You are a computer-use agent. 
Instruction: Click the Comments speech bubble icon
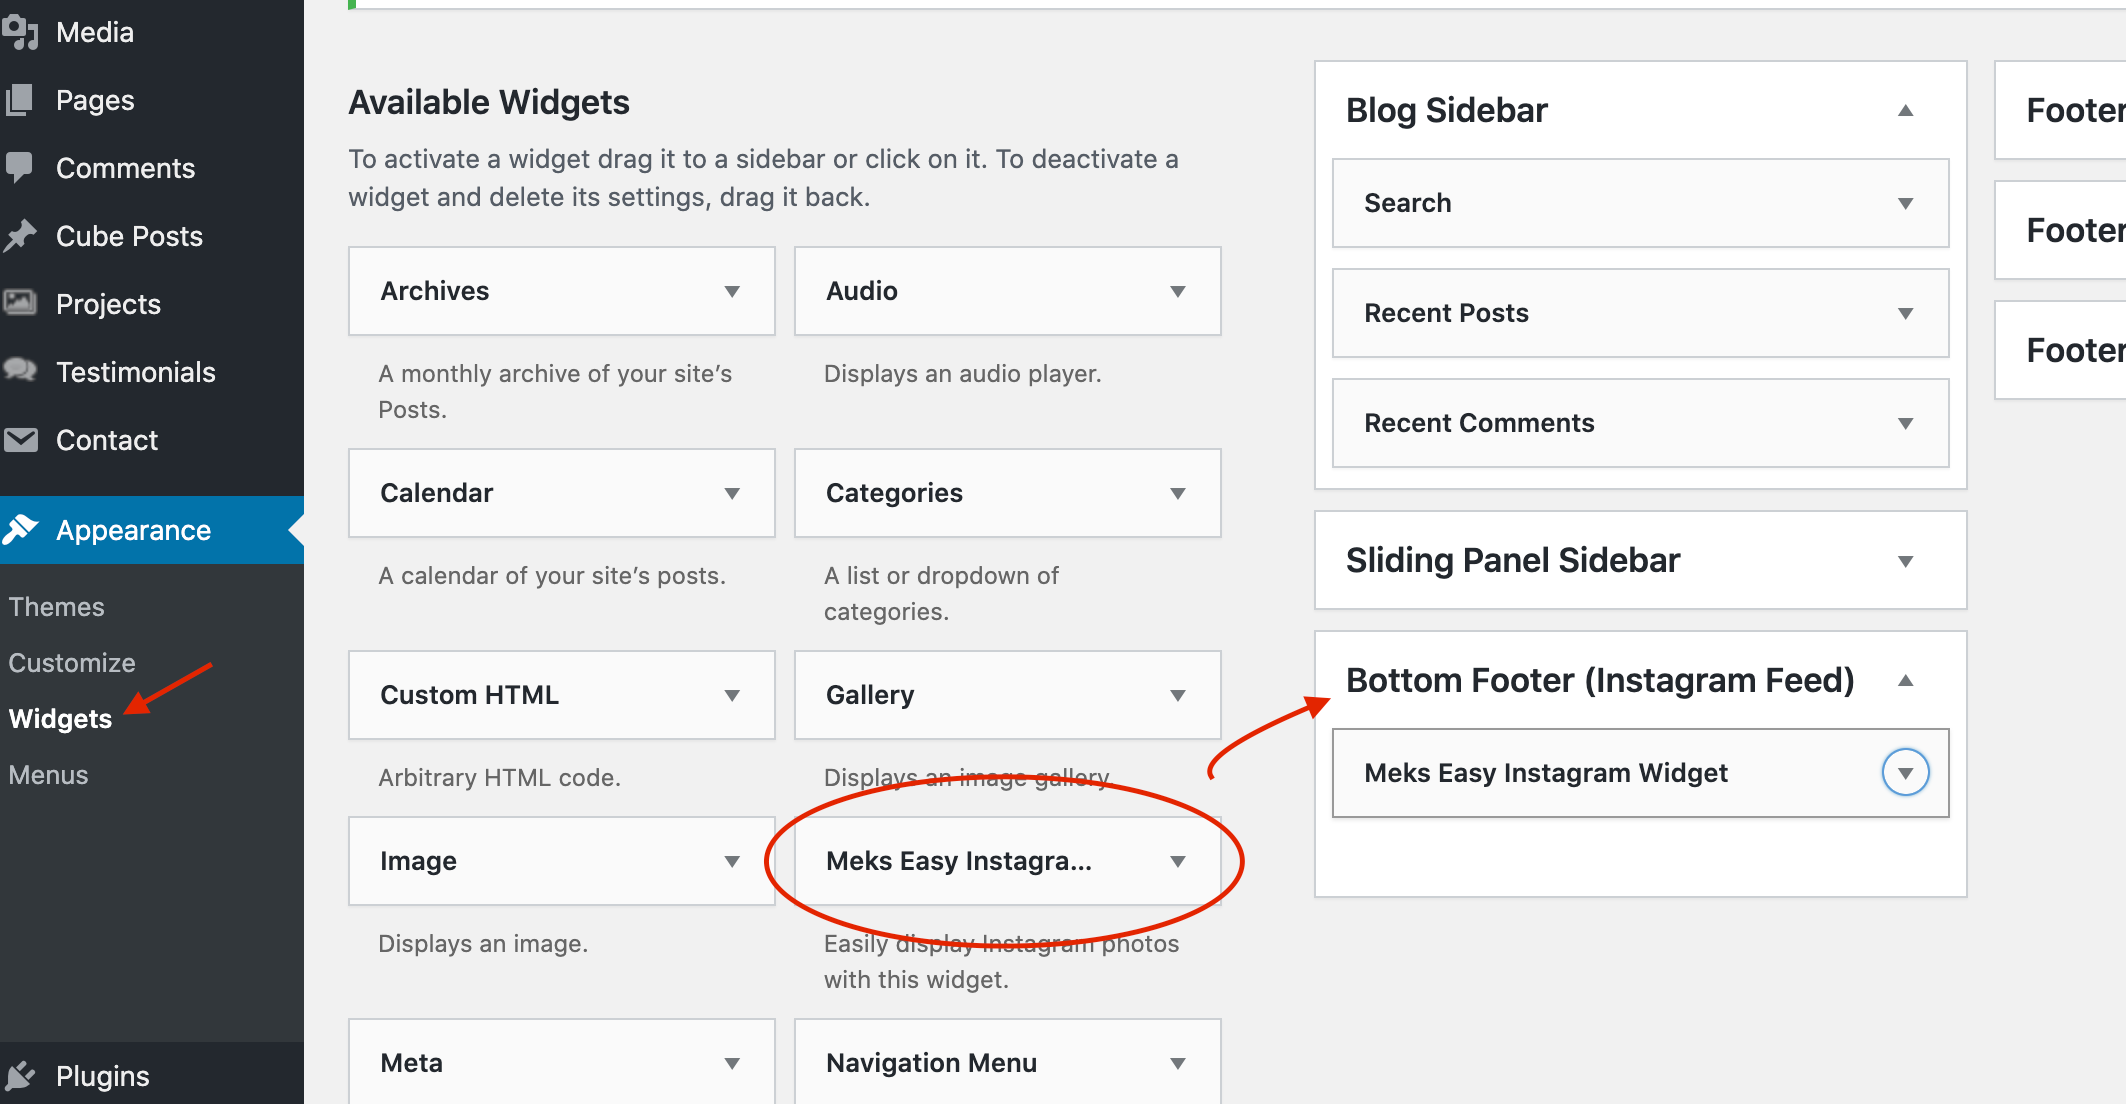click(20, 167)
